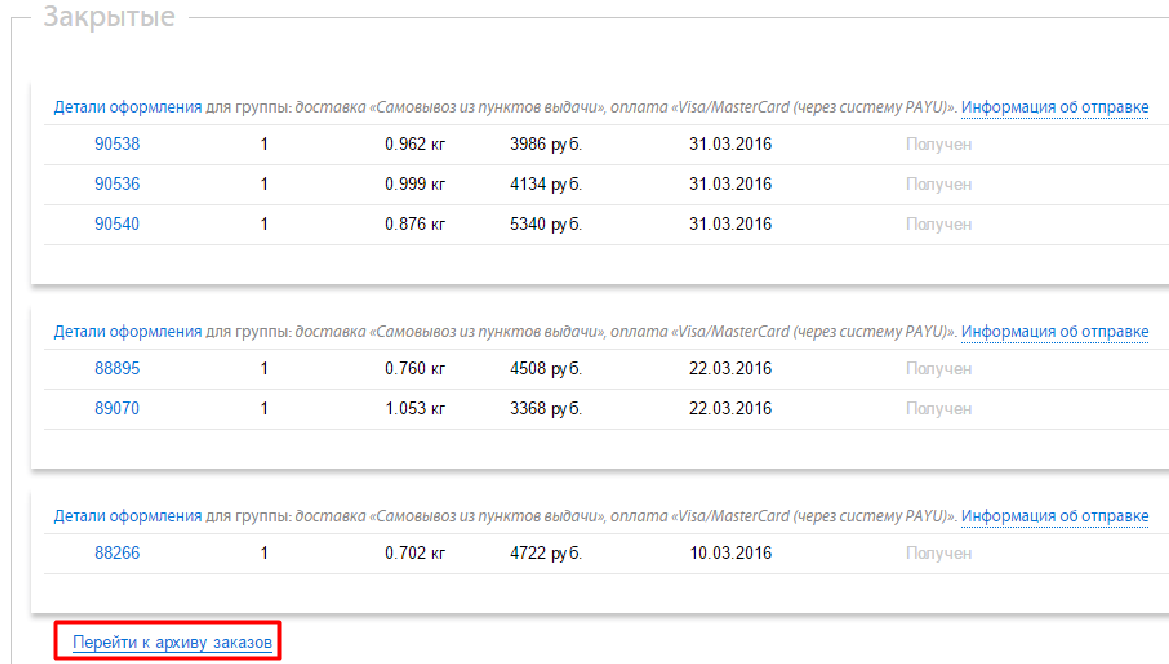Open order number 90538
The width and height of the screenshot is (1169, 664).
(x=117, y=144)
